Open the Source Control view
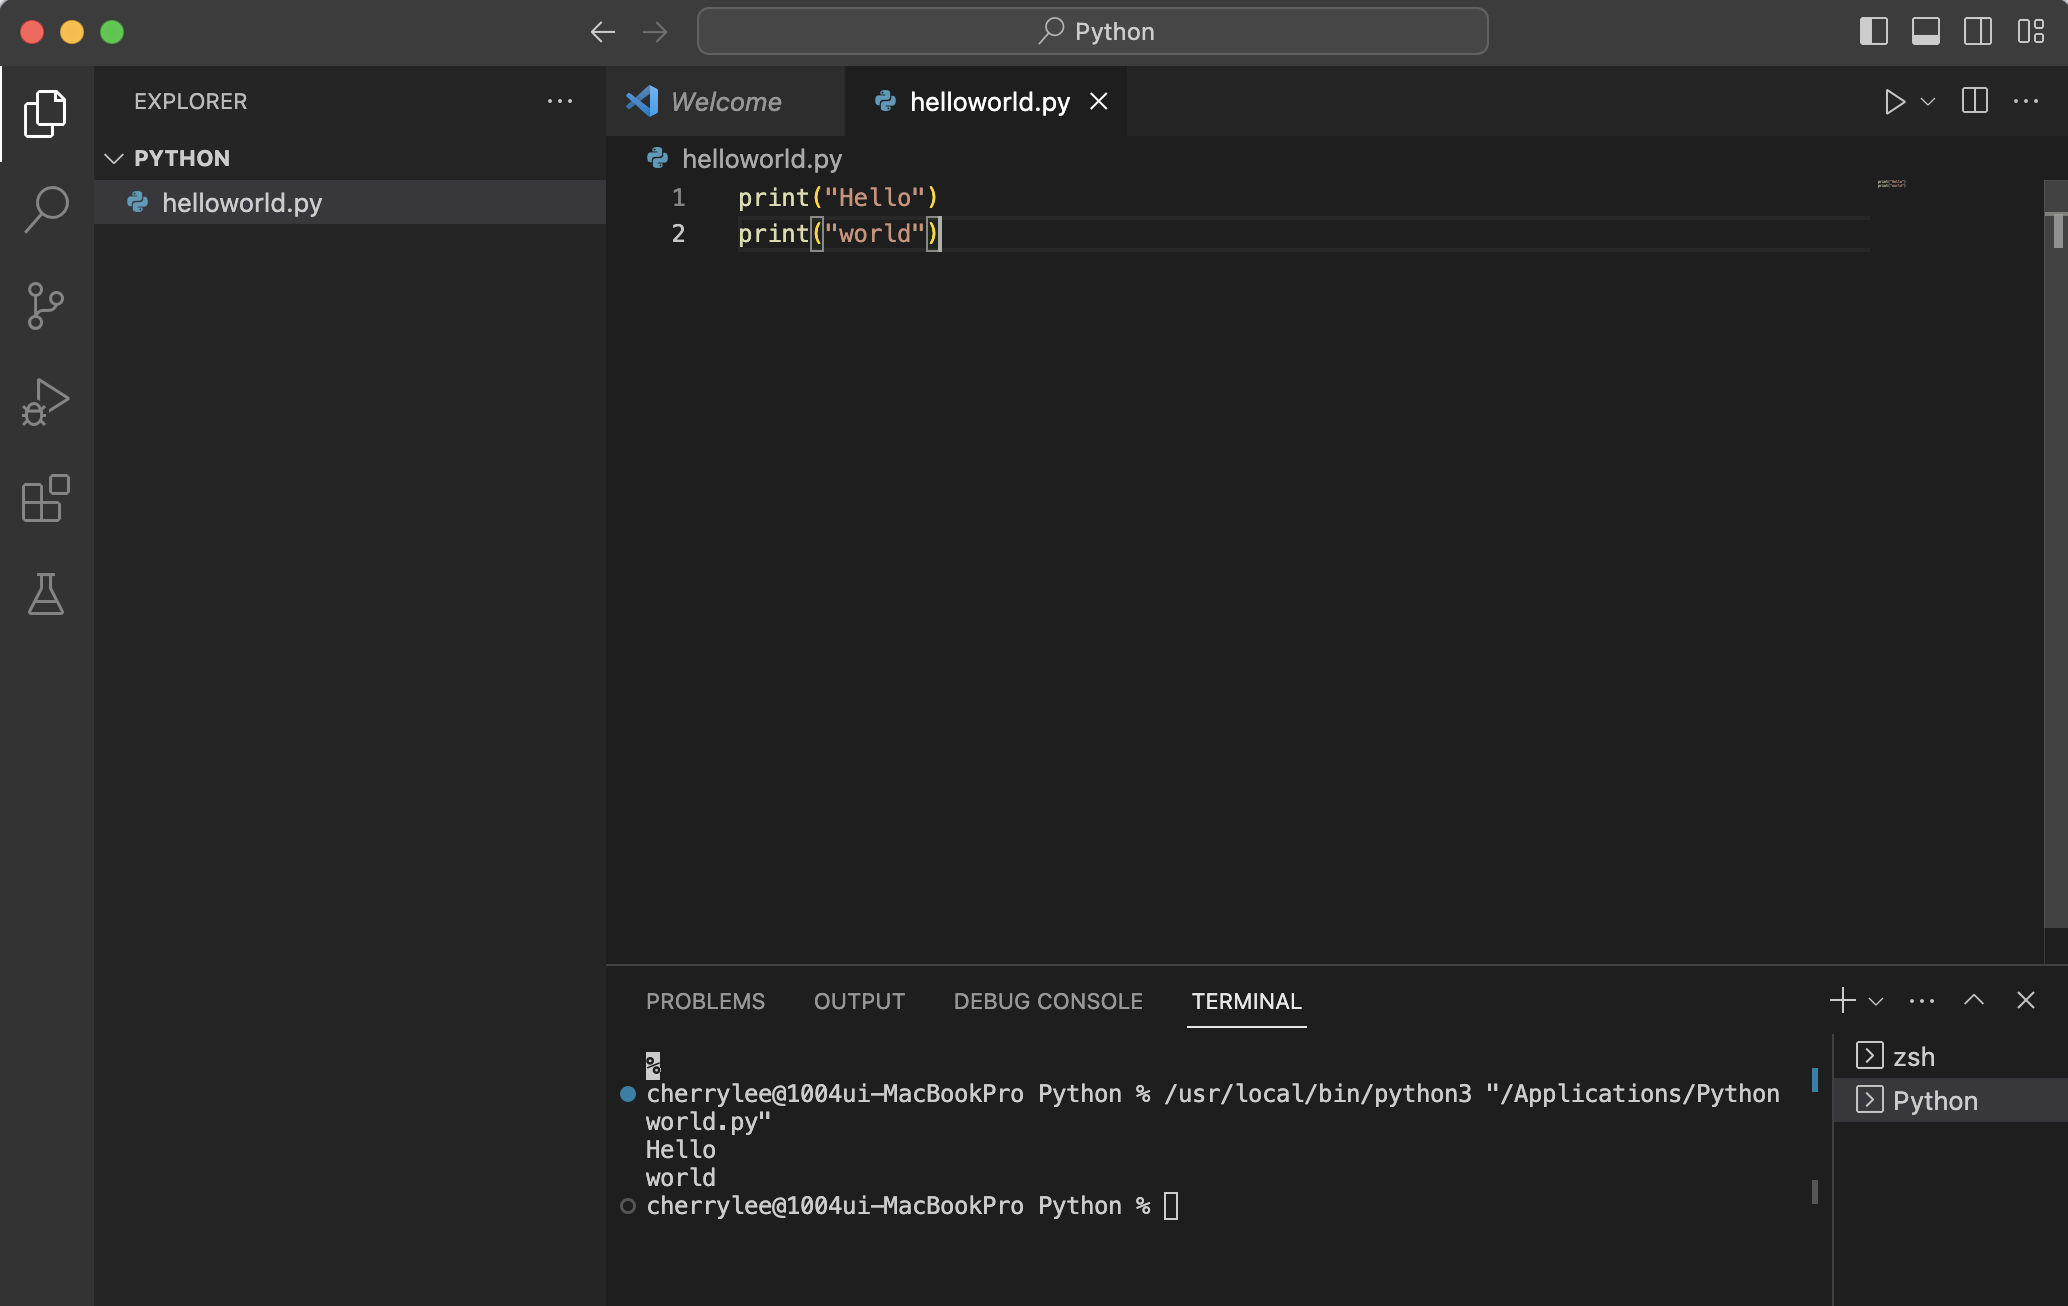This screenshot has height=1306, width=2068. pyautogui.click(x=46, y=306)
